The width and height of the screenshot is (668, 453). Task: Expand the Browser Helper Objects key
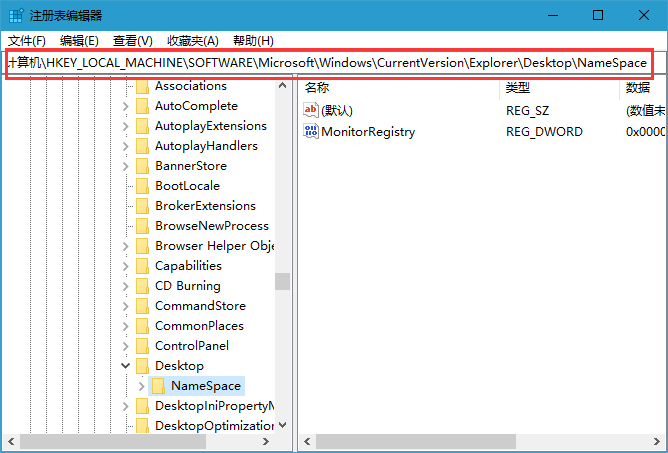[126, 246]
